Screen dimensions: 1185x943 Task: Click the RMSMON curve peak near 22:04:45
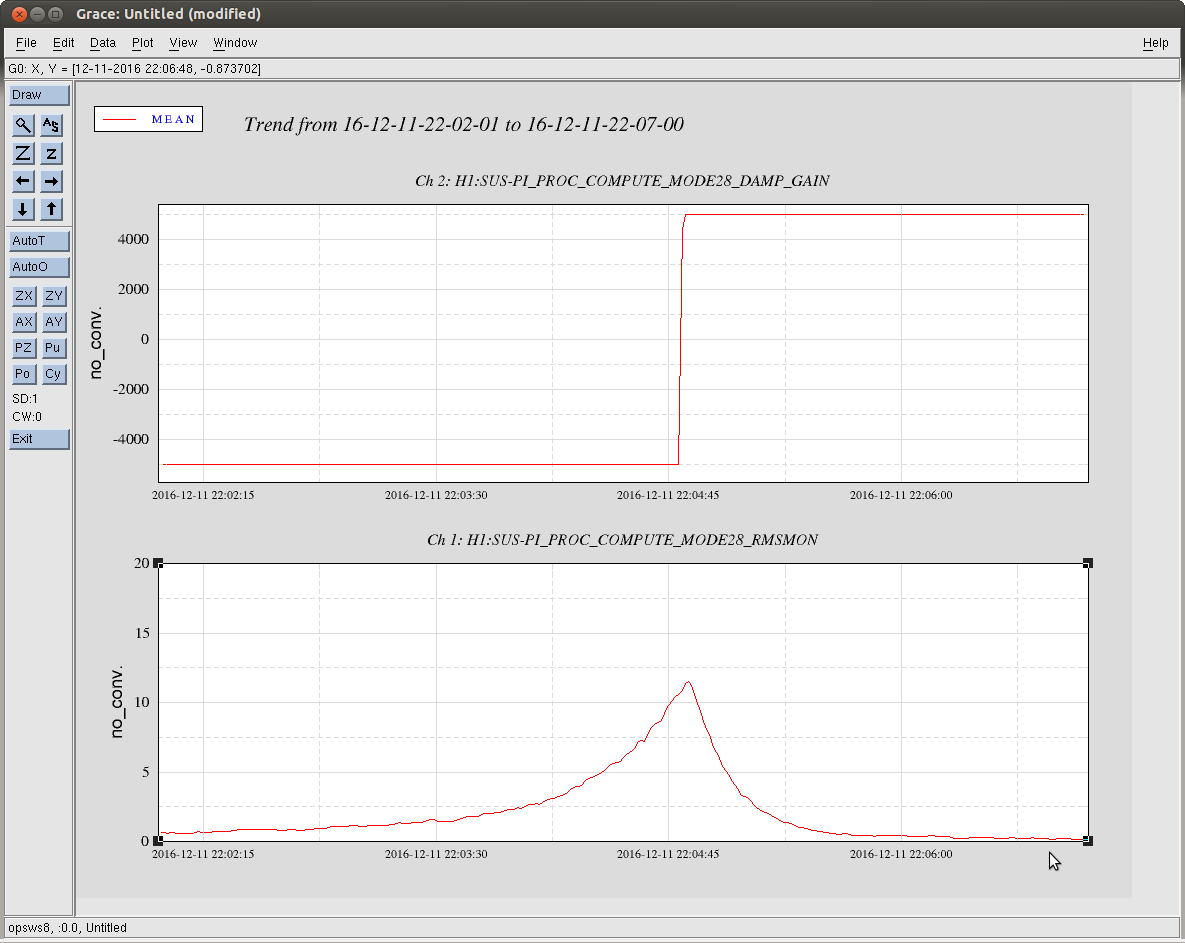[x=688, y=683]
